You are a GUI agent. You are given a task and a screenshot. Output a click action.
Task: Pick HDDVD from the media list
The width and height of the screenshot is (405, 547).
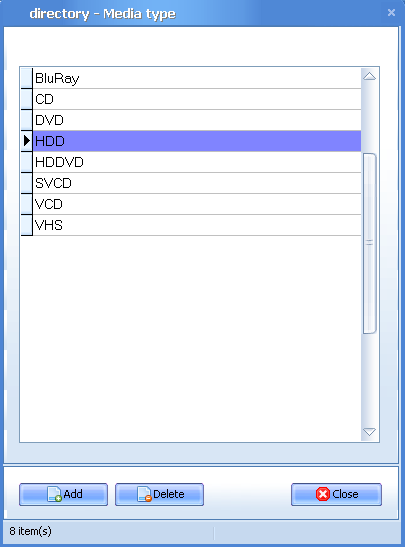197,162
